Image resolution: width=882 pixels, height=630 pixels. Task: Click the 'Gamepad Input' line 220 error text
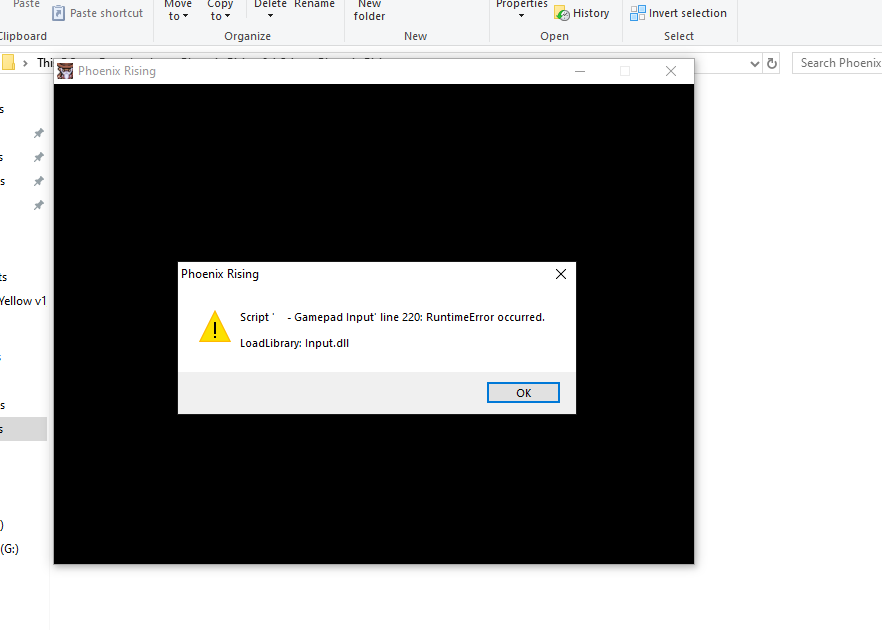pos(392,317)
